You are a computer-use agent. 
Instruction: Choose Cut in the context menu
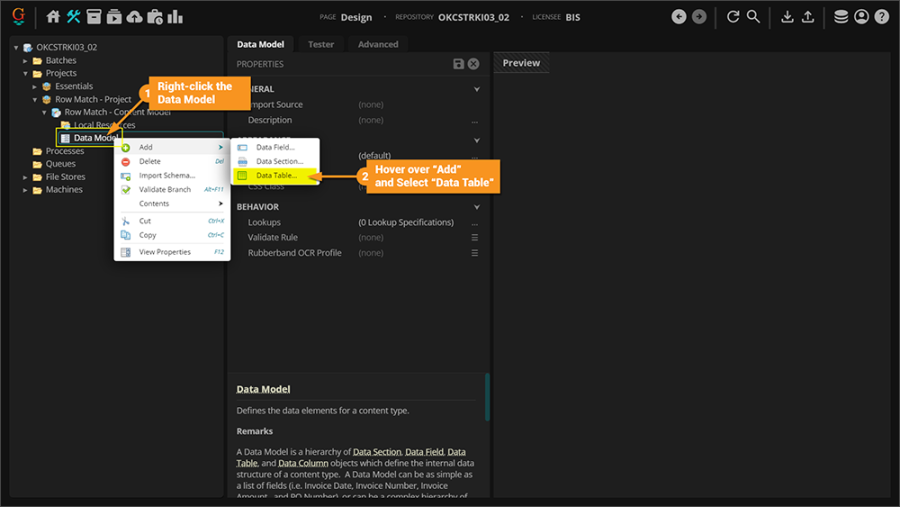coord(172,220)
